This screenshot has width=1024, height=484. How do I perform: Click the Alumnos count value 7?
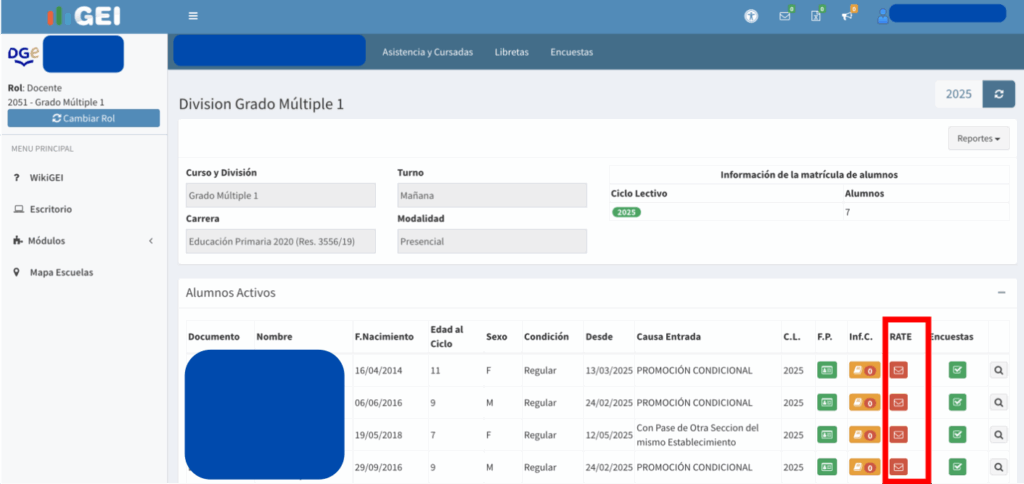pyautogui.click(x=847, y=213)
